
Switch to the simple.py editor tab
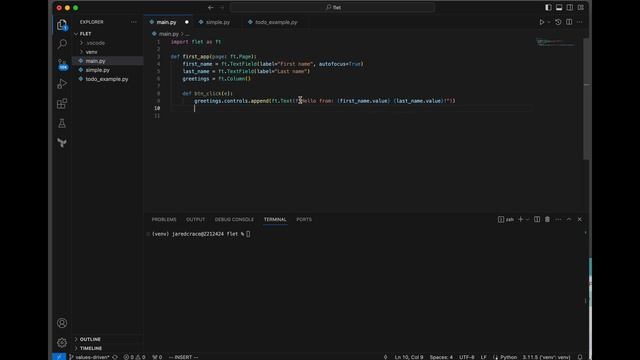coord(218,22)
